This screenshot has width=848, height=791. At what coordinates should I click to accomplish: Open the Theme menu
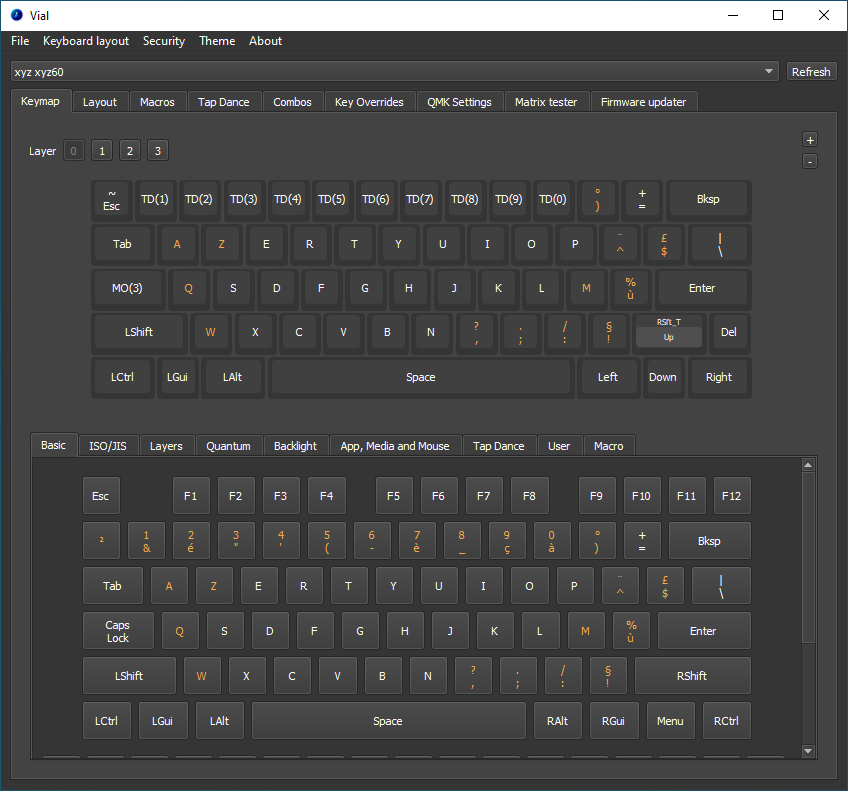(217, 41)
